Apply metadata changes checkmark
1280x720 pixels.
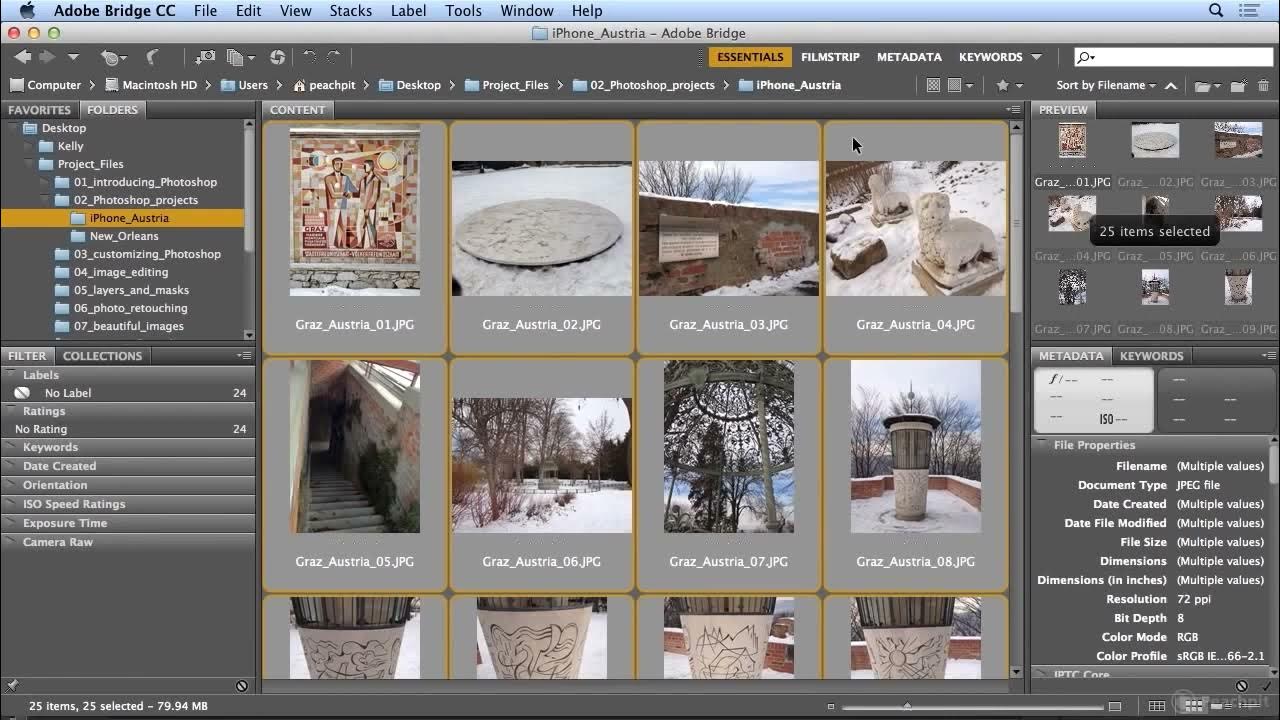1265,686
